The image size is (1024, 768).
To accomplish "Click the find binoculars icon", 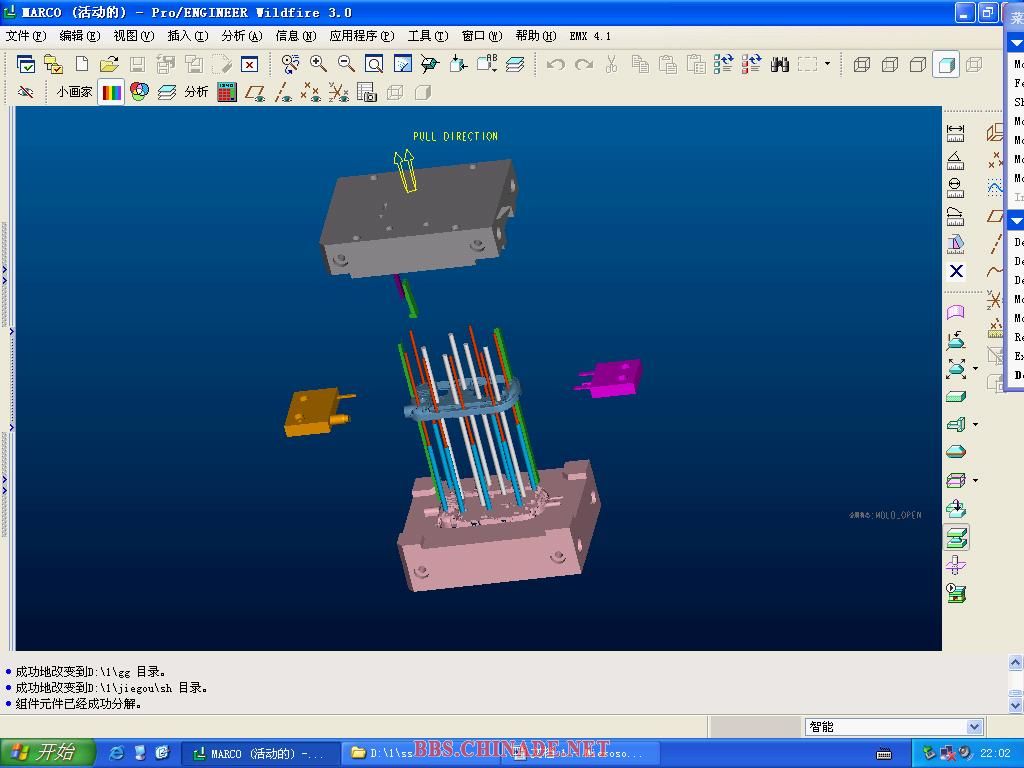I will 779,64.
